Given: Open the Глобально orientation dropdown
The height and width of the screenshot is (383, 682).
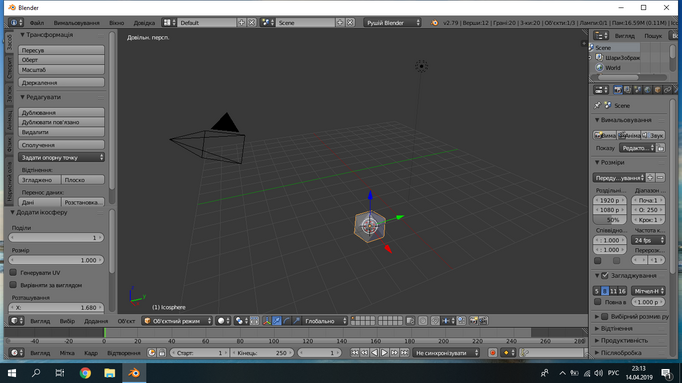Looking at the screenshot, I should [325, 321].
